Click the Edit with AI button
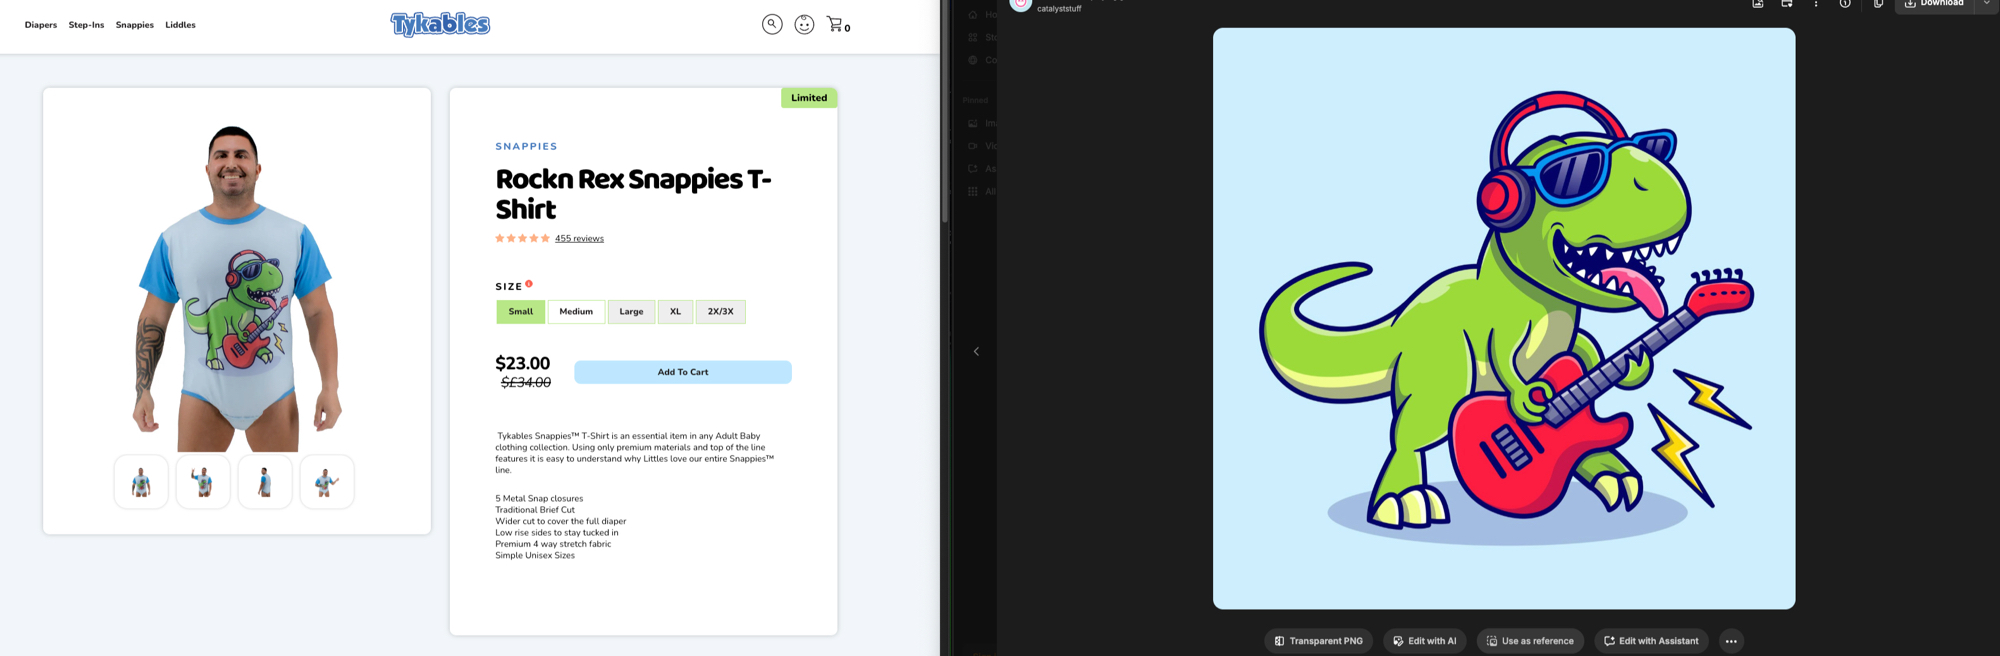Screen dimensions: 2000x656 [1424, 641]
